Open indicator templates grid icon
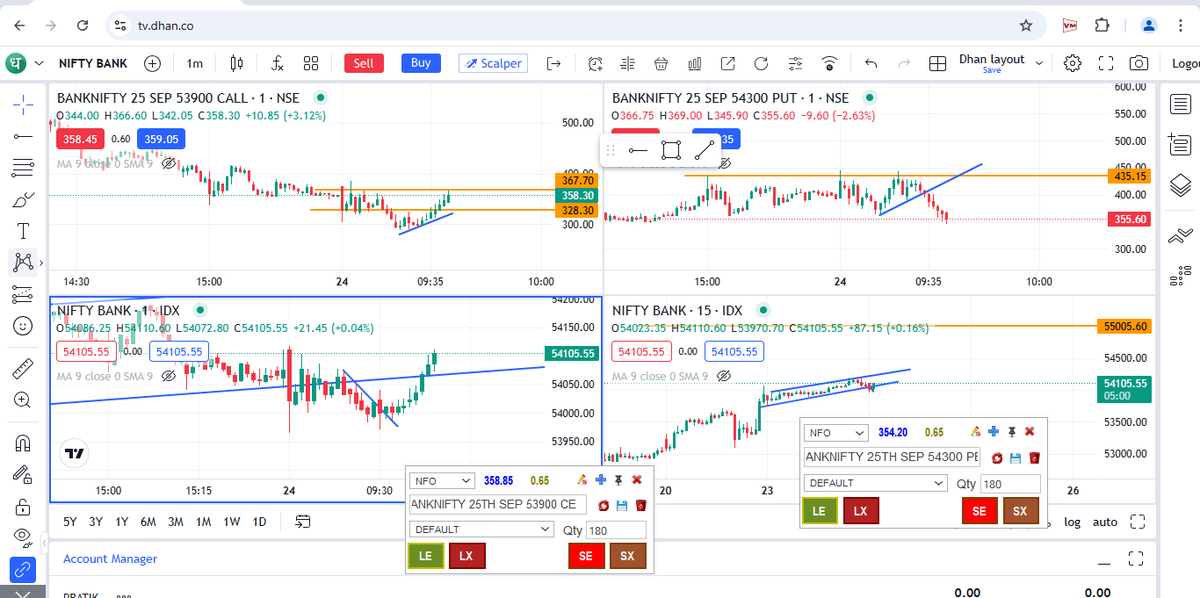This screenshot has width=1200, height=598. pyautogui.click(x=311, y=63)
